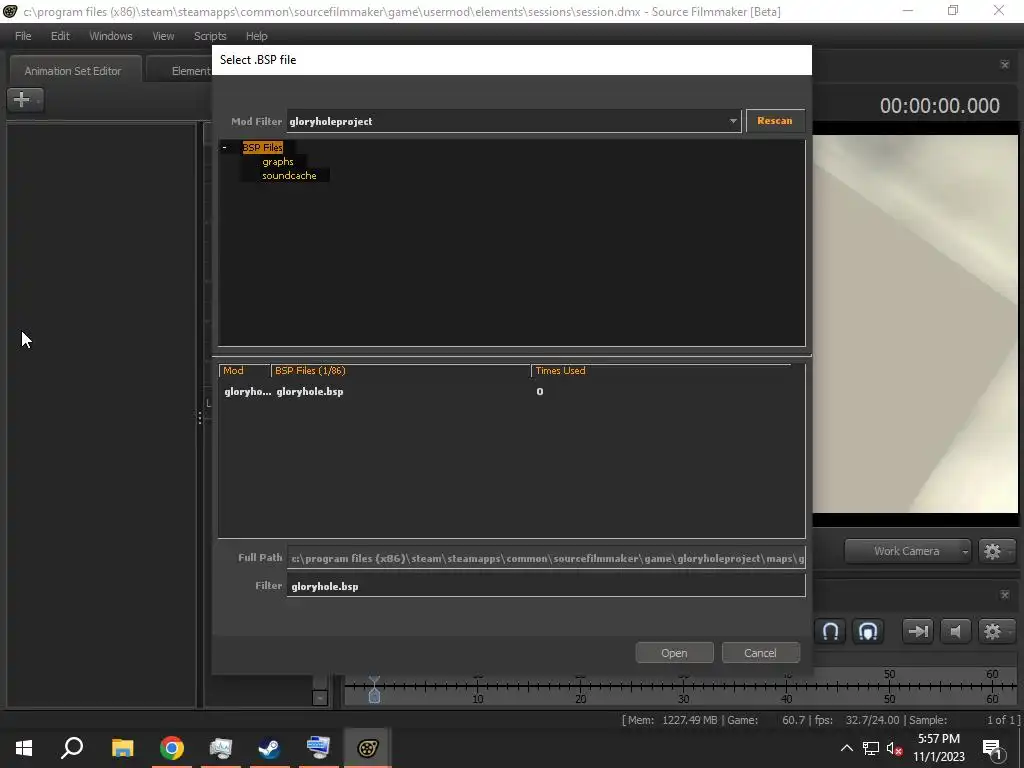Click the taskbar monitor app icon before Source Filmmaker

318,748
